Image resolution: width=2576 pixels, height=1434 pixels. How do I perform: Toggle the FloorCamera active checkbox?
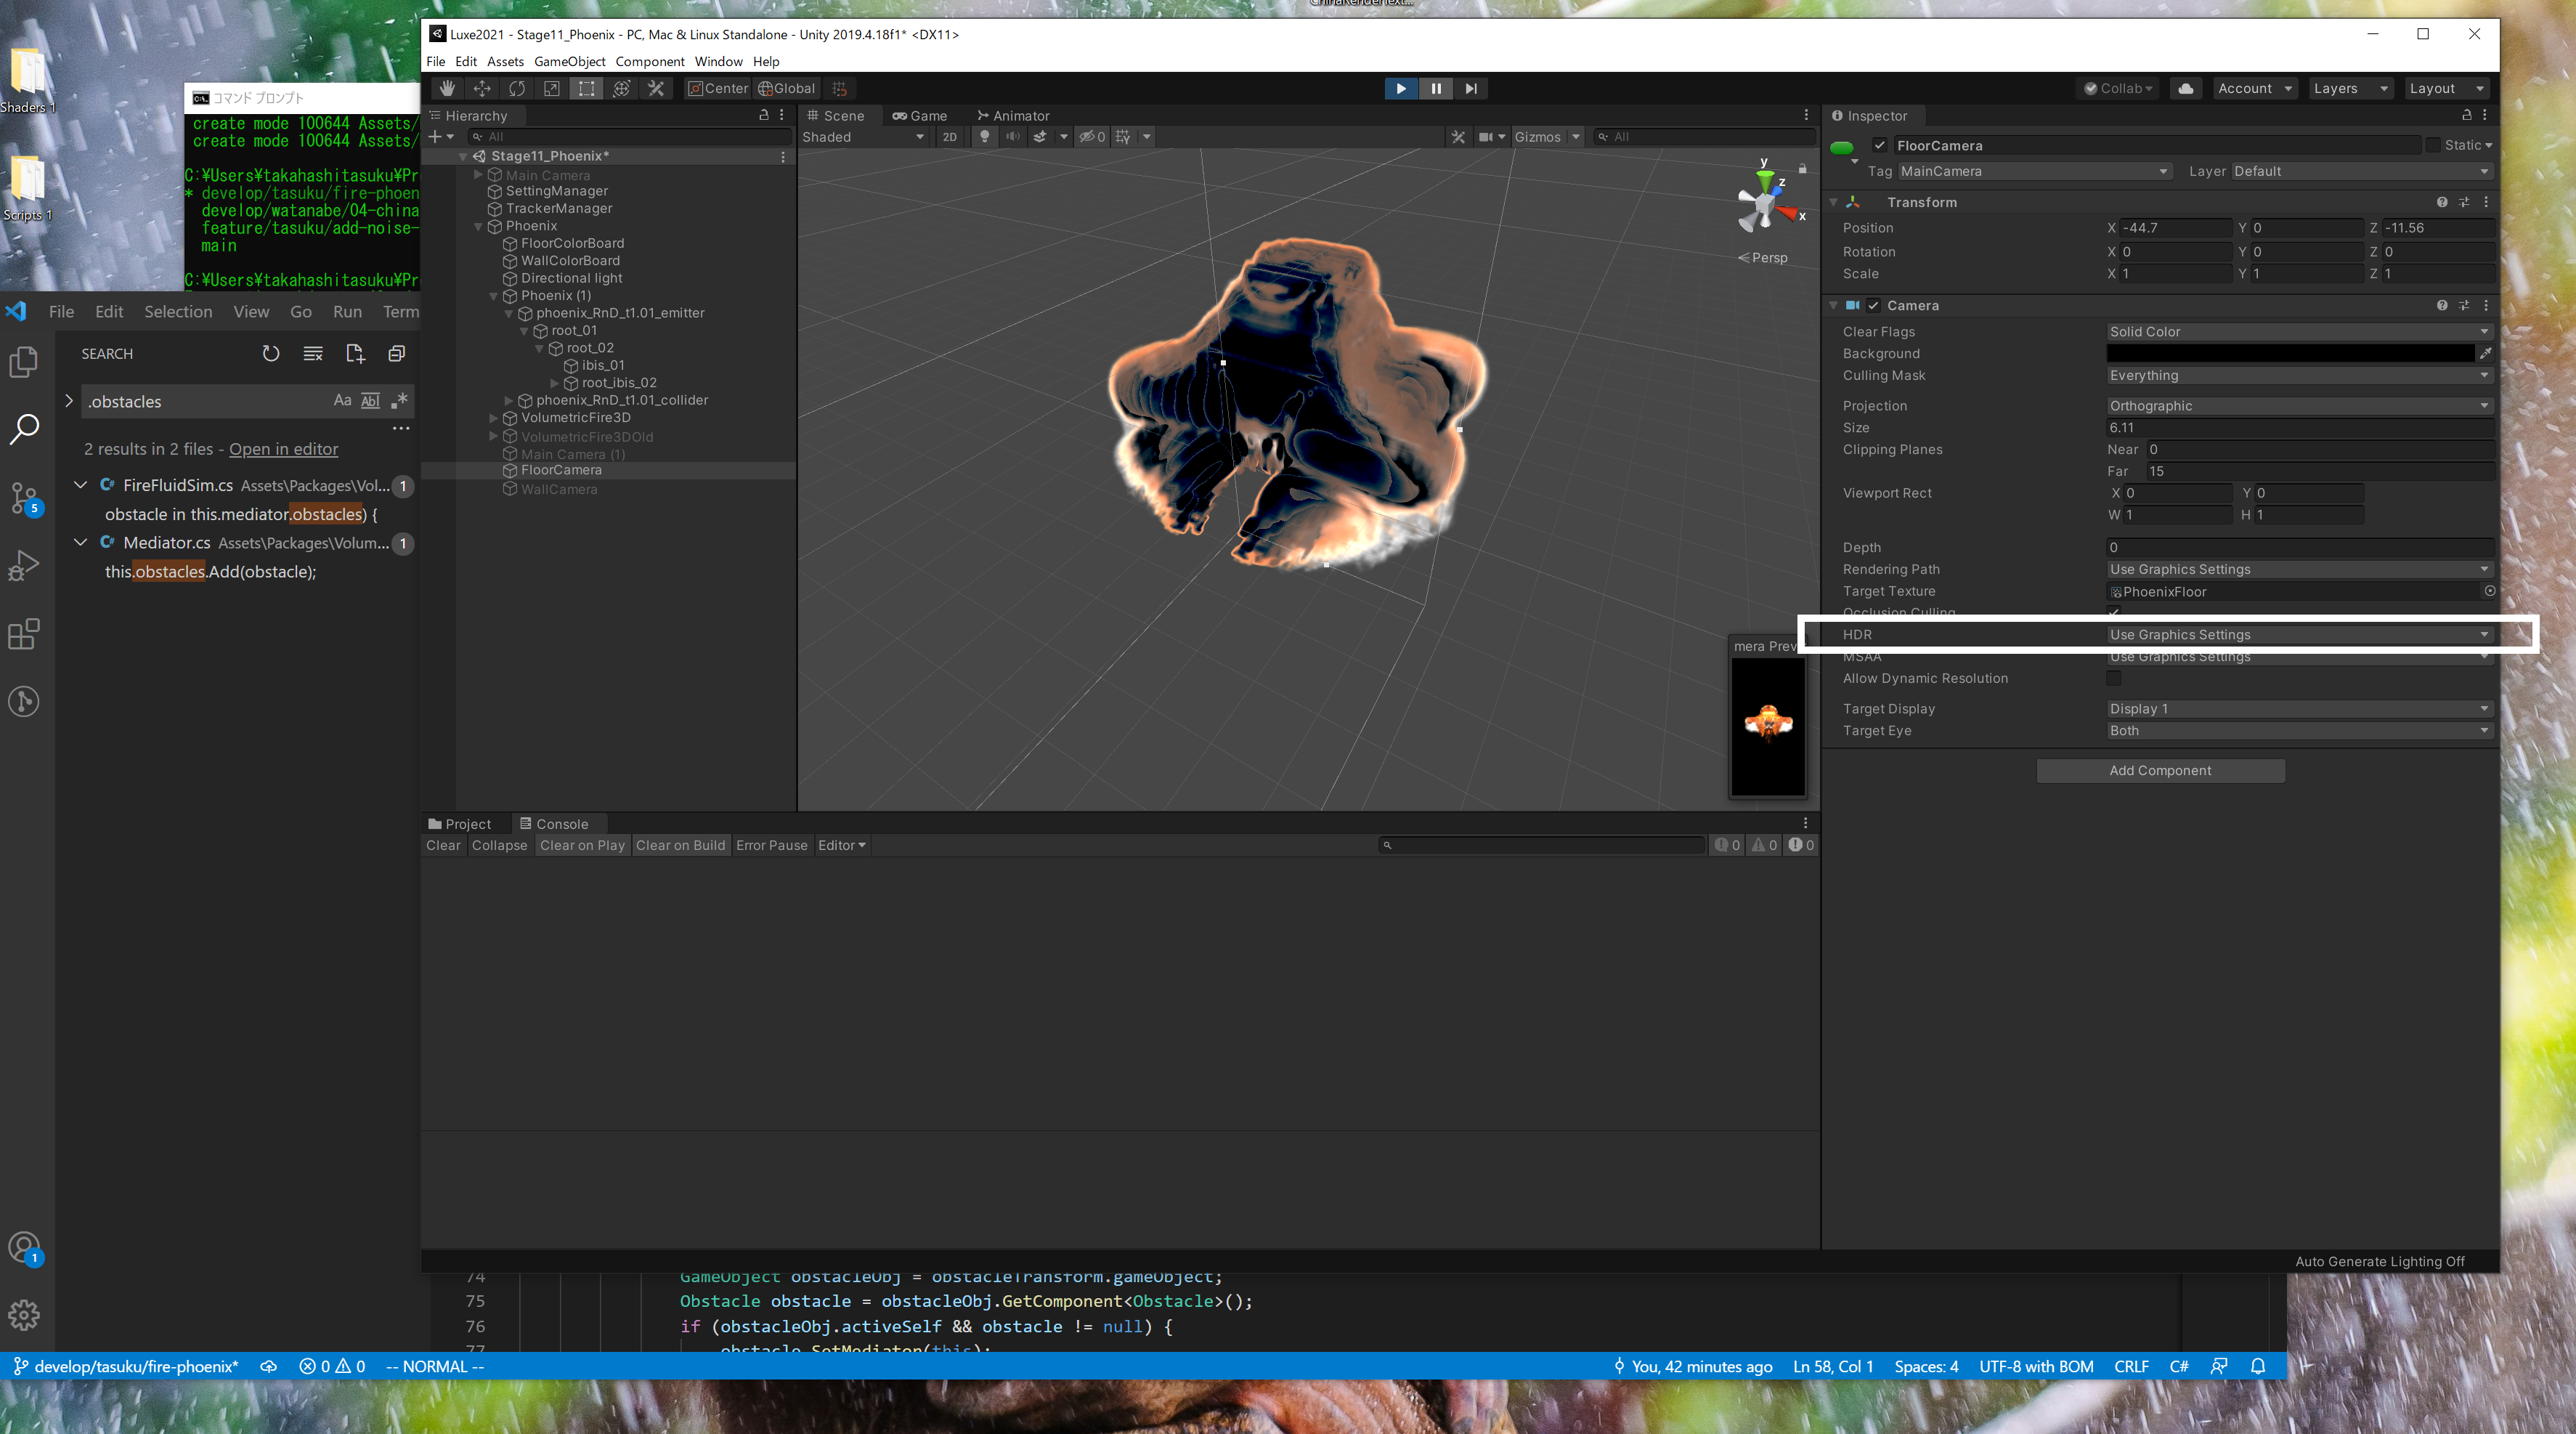click(x=1880, y=145)
